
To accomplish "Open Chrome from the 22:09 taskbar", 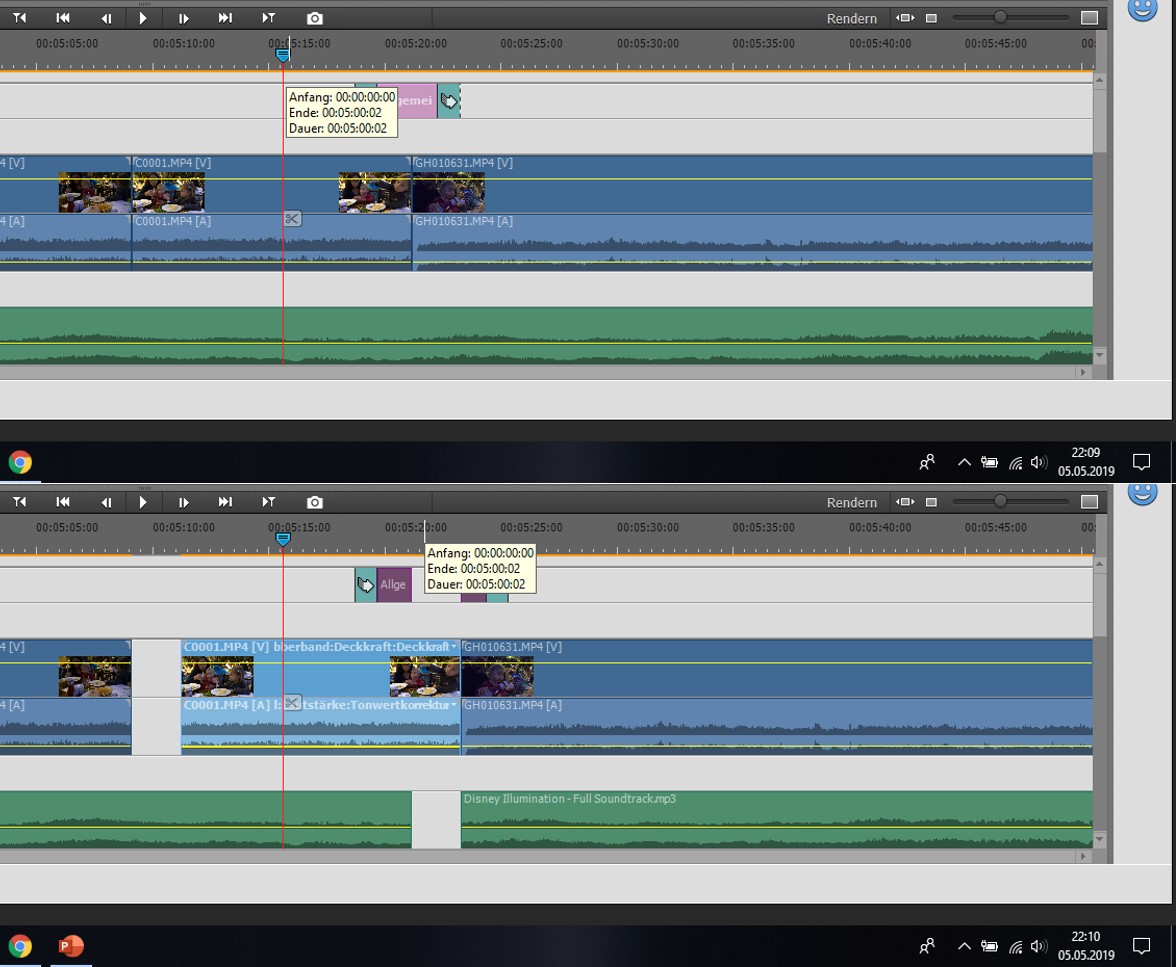I will [x=20, y=462].
